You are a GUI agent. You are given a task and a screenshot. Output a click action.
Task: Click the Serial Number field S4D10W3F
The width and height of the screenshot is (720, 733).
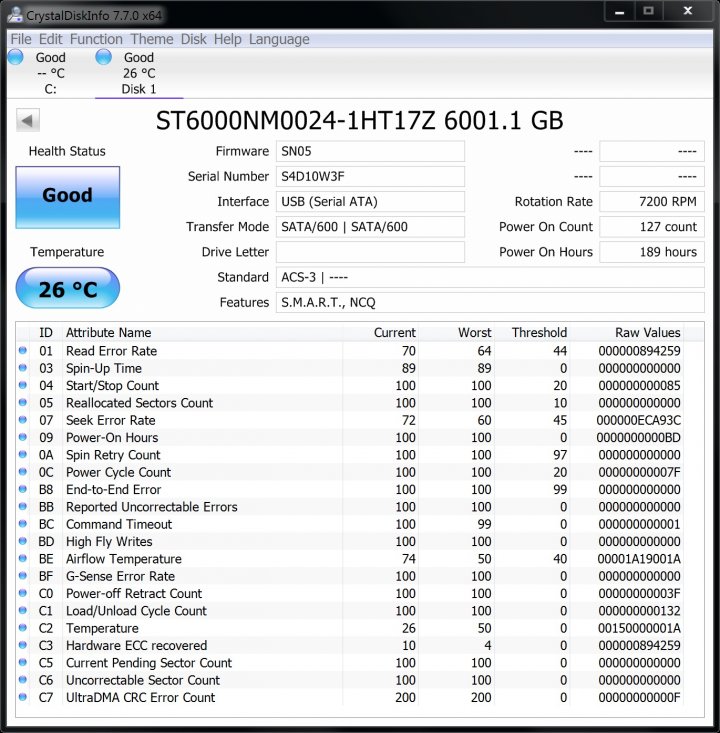pyautogui.click(x=370, y=177)
